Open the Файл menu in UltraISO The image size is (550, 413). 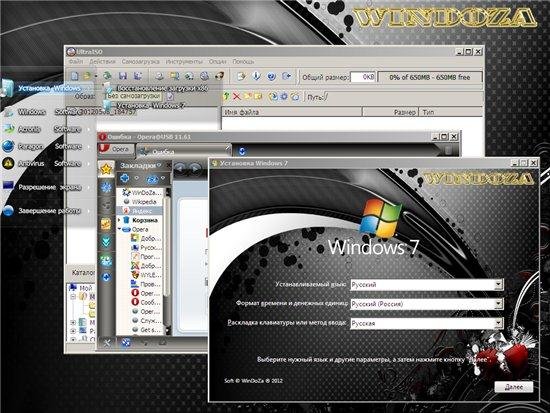click(x=76, y=61)
